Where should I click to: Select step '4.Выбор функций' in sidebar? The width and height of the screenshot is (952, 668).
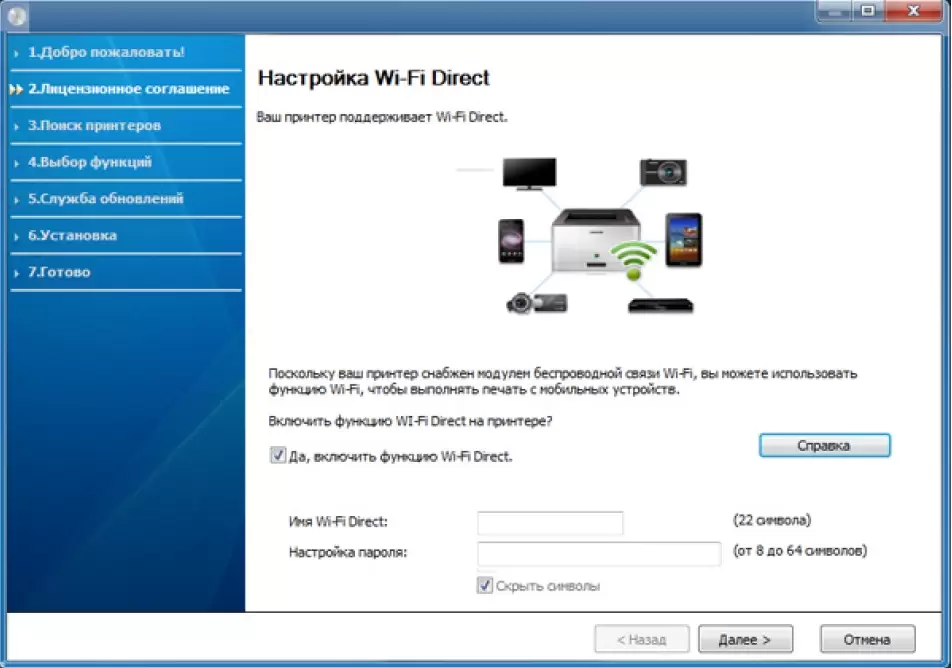click(x=89, y=162)
